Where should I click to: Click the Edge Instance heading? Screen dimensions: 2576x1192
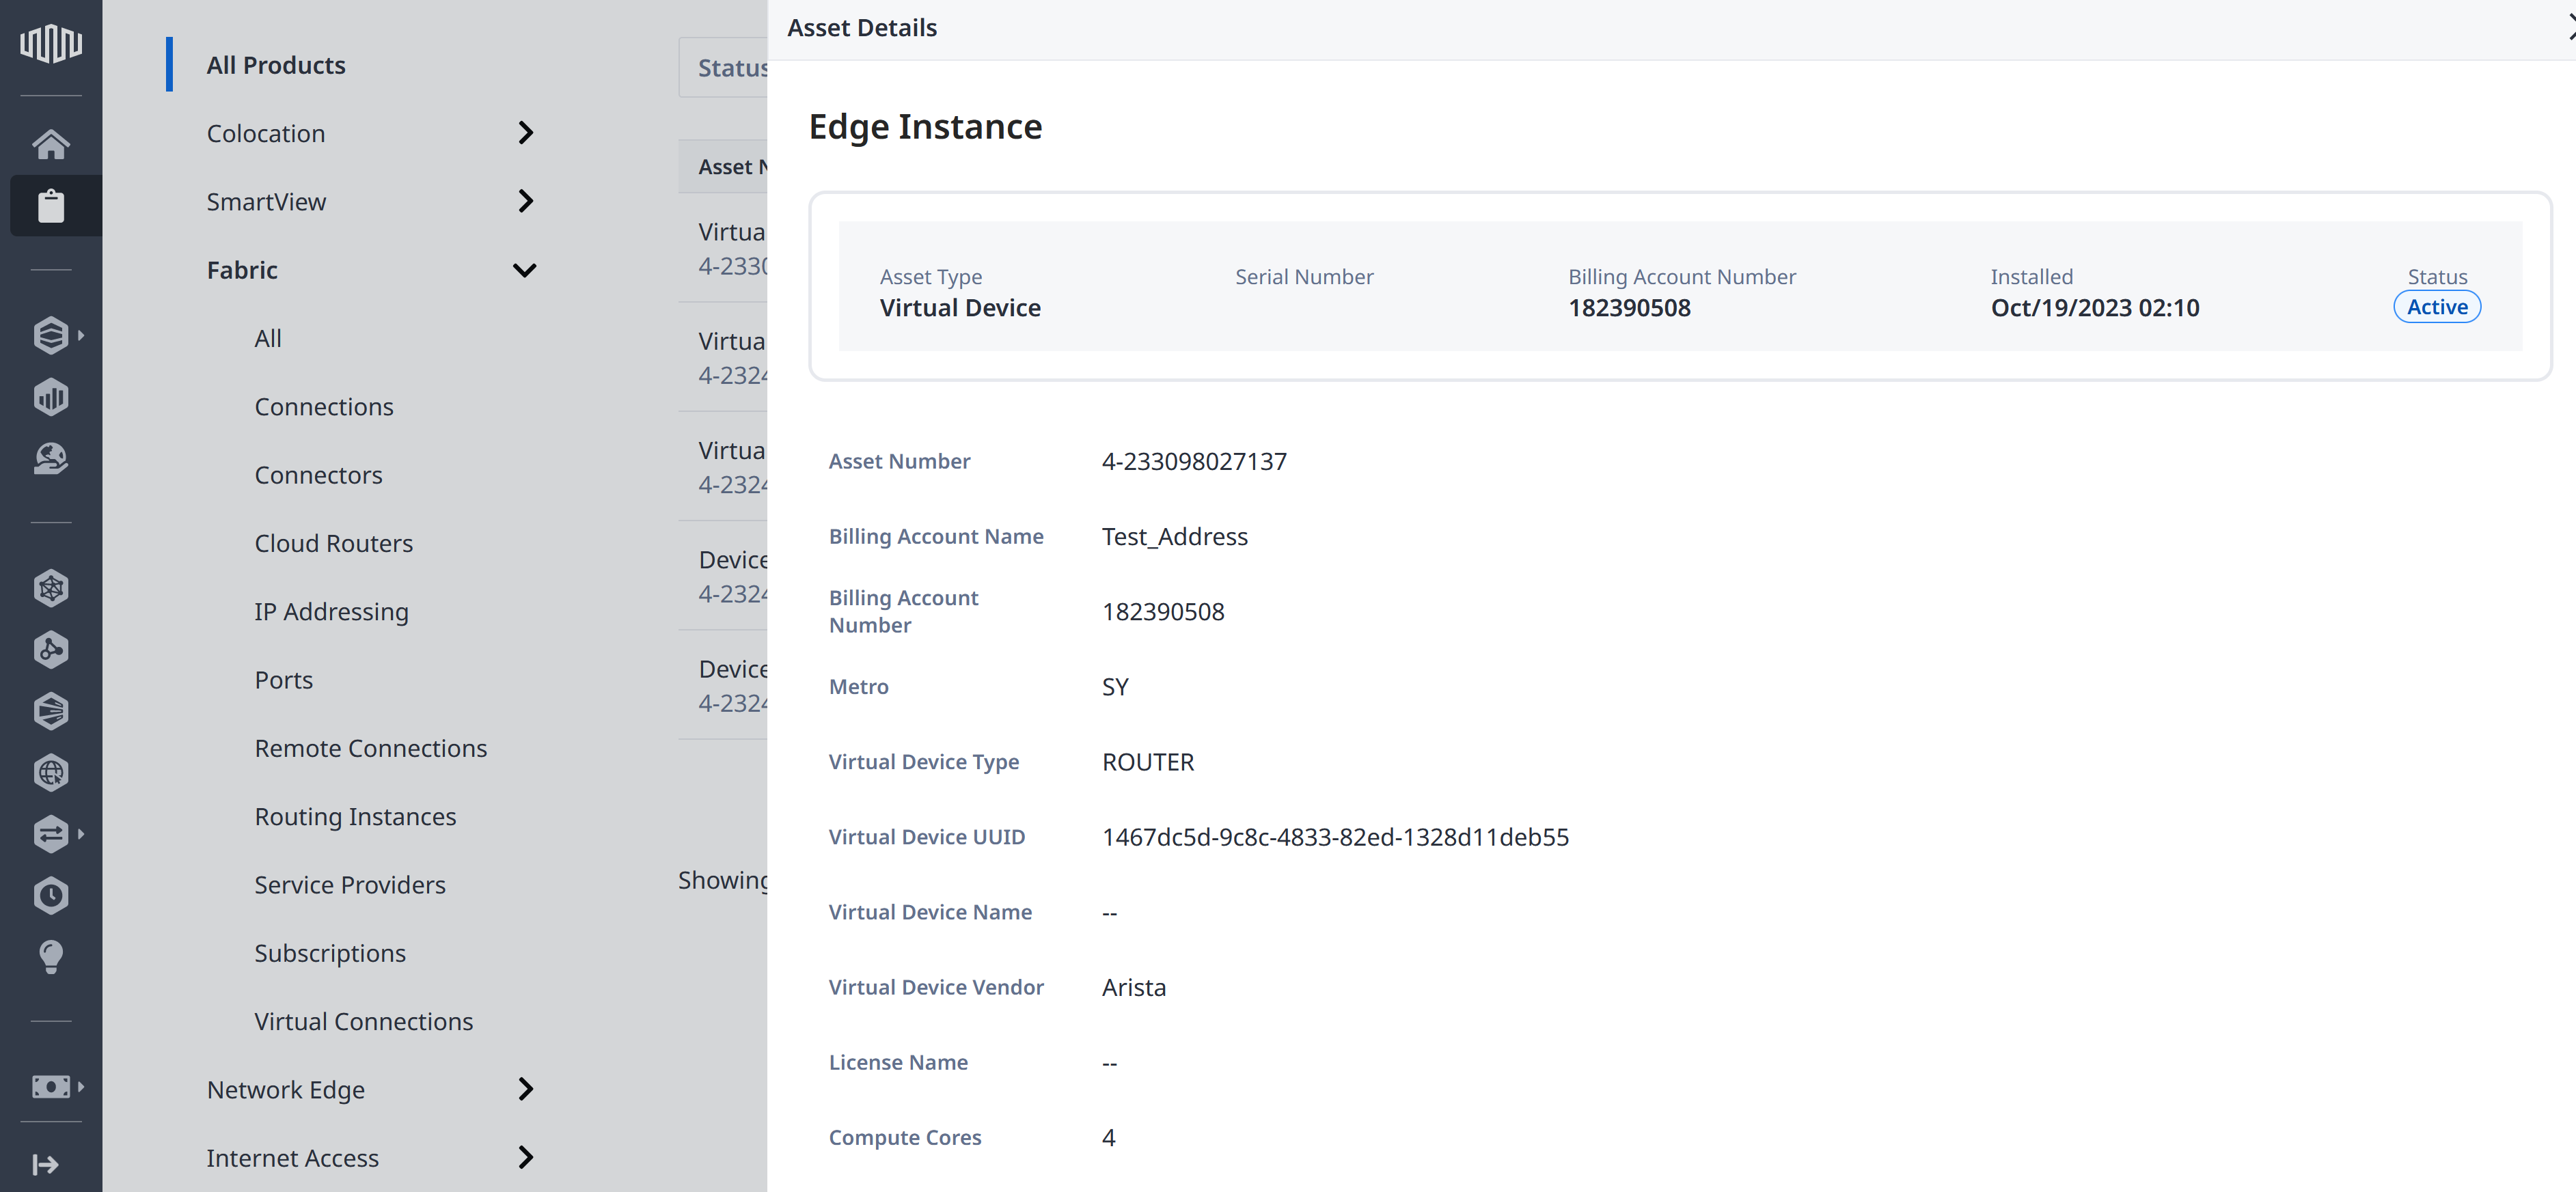(x=925, y=127)
